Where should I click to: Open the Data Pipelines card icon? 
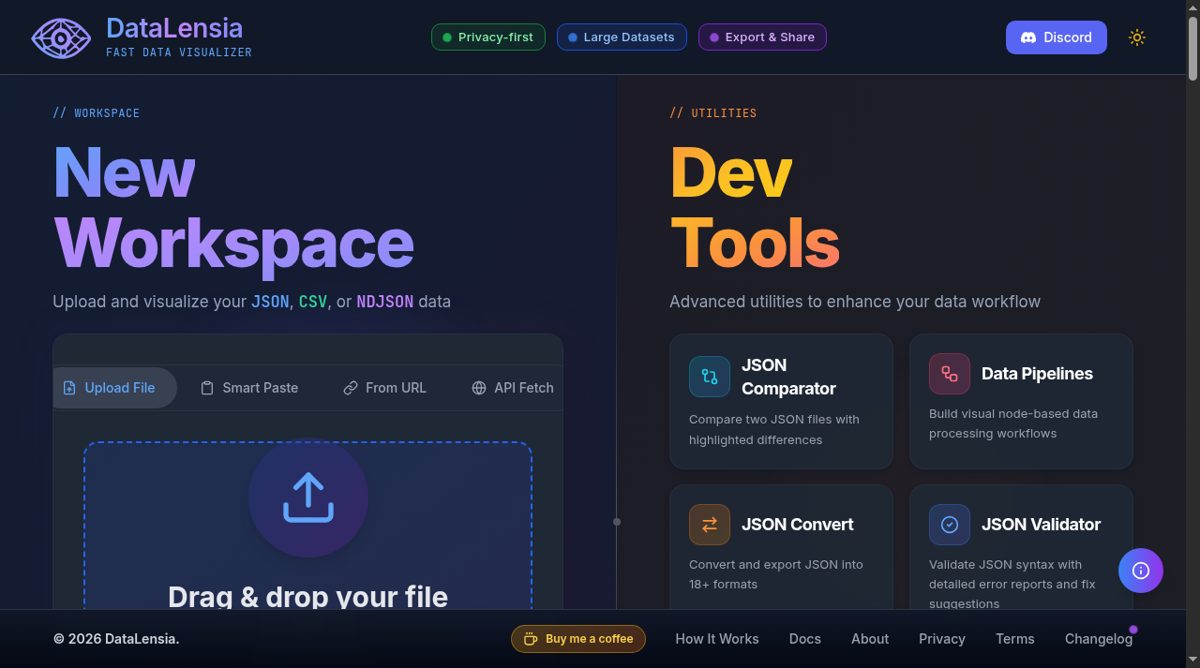pos(949,374)
